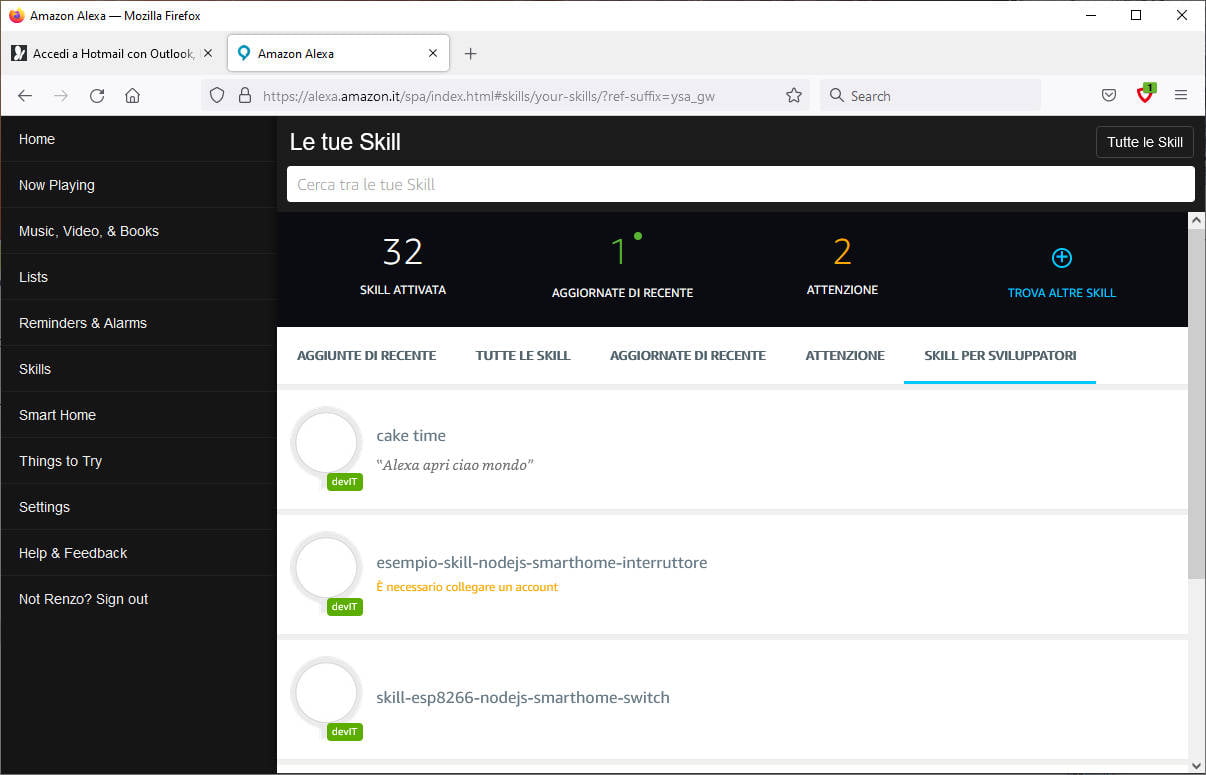1206x775 pixels.
Task: Open the È necessario collegare un account link
Action: click(x=467, y=587)
